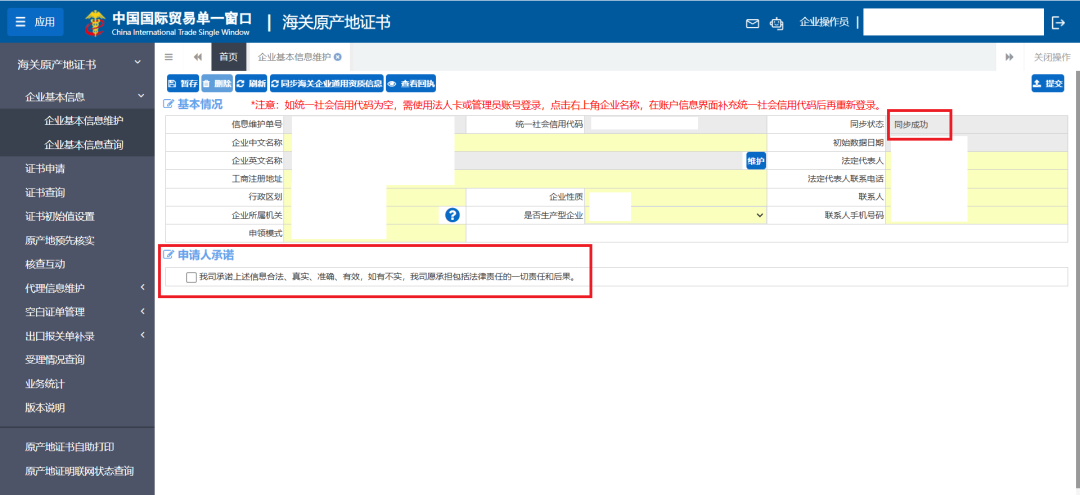
Task: Click the 联系人手机号码 input field
Action: 977,215
